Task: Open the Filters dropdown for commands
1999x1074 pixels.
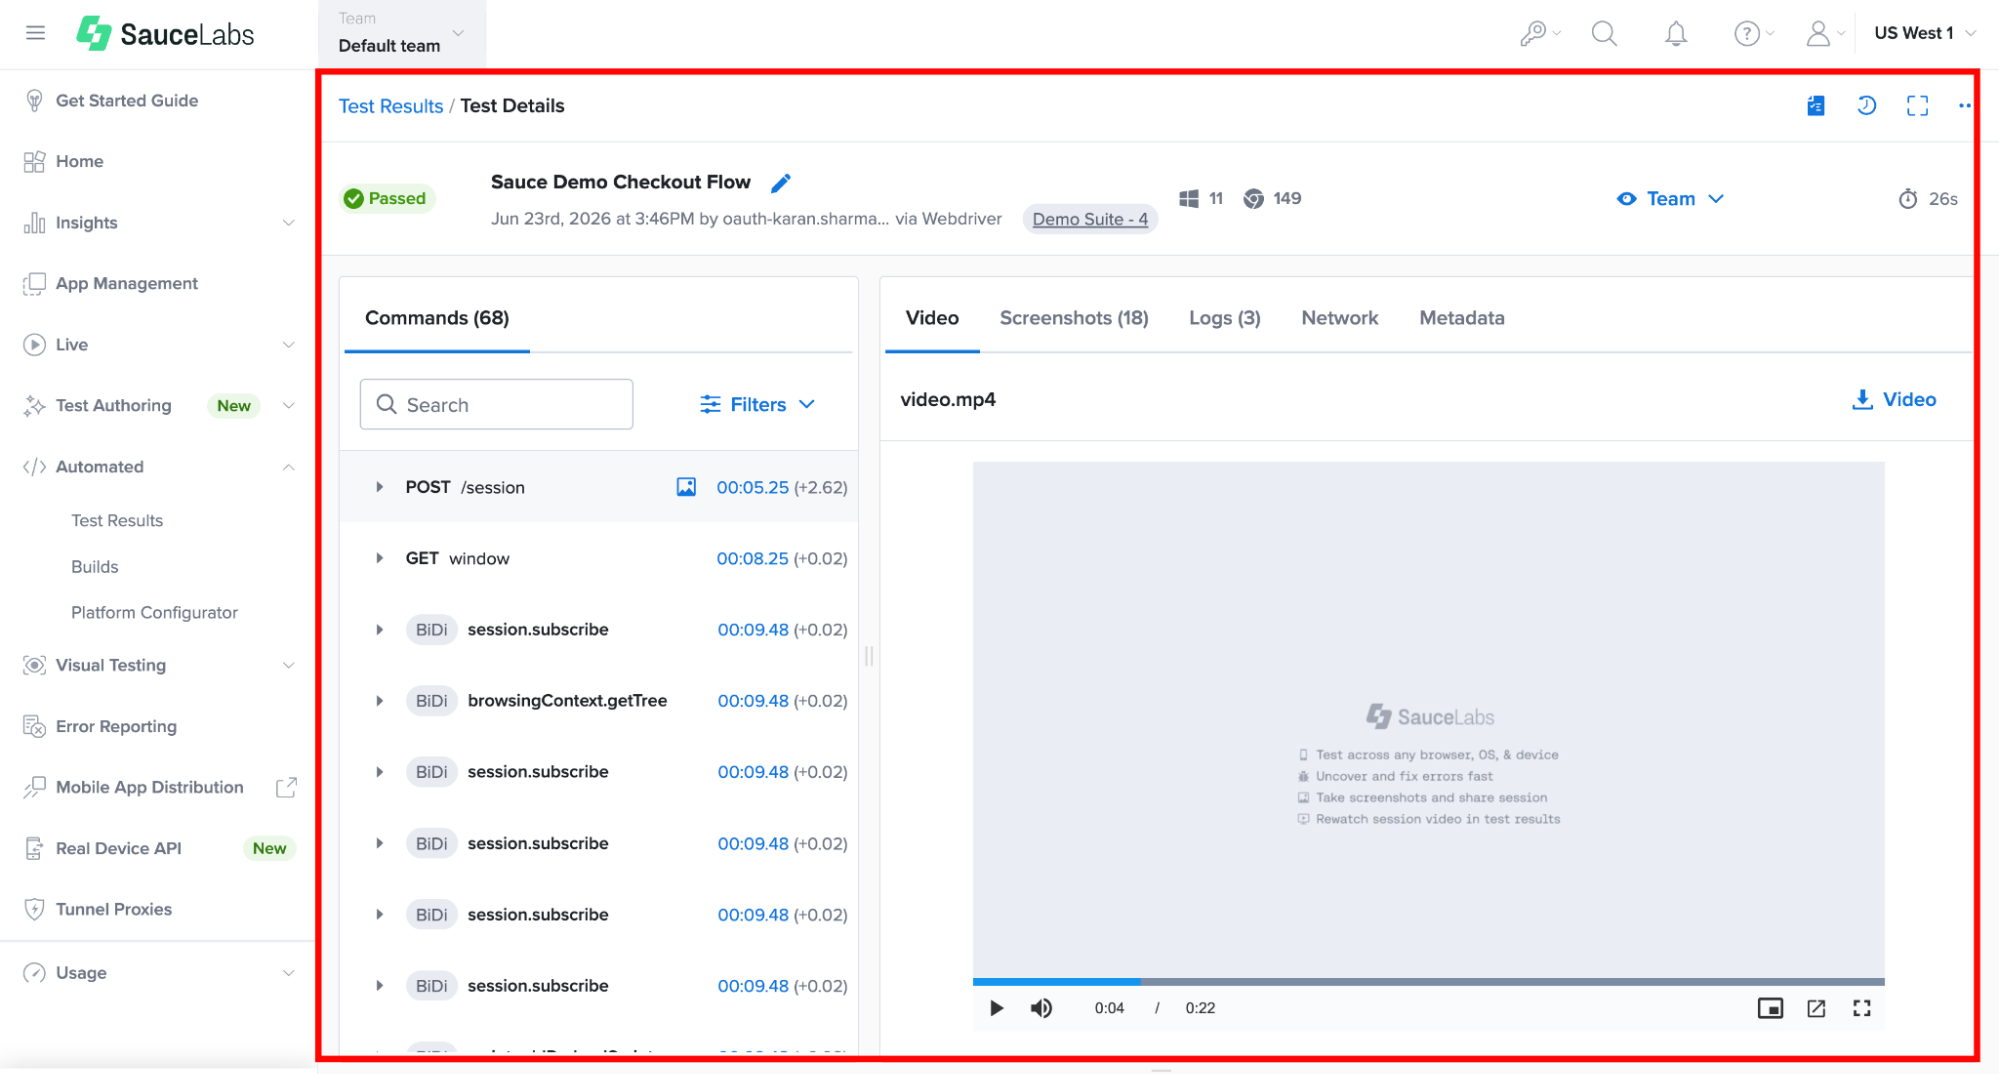Action: [x=757, y=404]
